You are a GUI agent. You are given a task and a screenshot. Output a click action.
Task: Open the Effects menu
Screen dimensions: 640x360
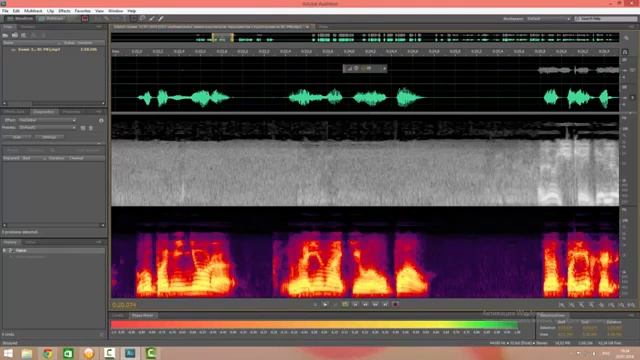pyautogui.click(x=64, y=11)
